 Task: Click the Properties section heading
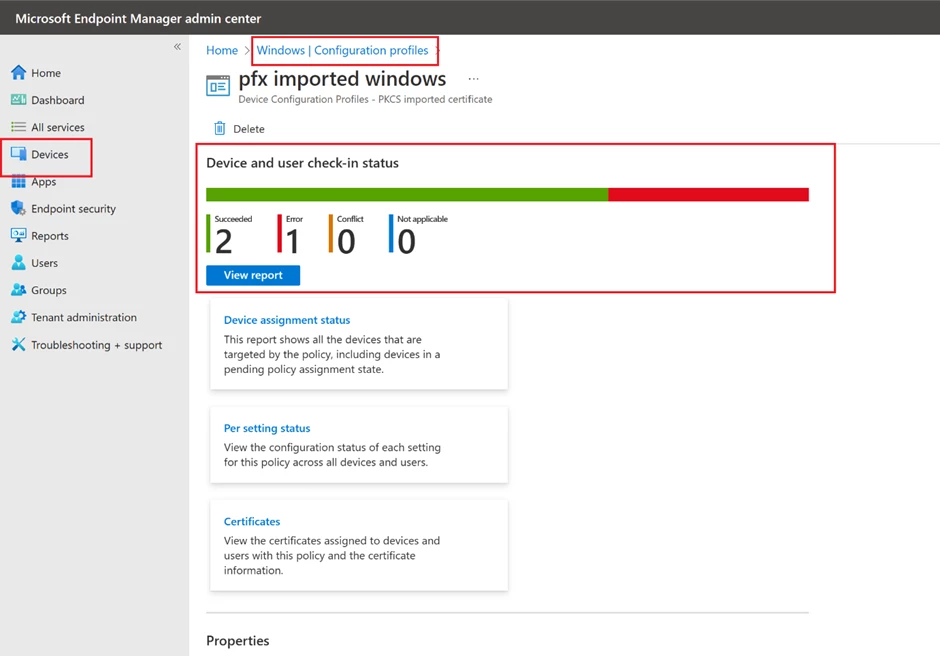(x=237, y=641)
